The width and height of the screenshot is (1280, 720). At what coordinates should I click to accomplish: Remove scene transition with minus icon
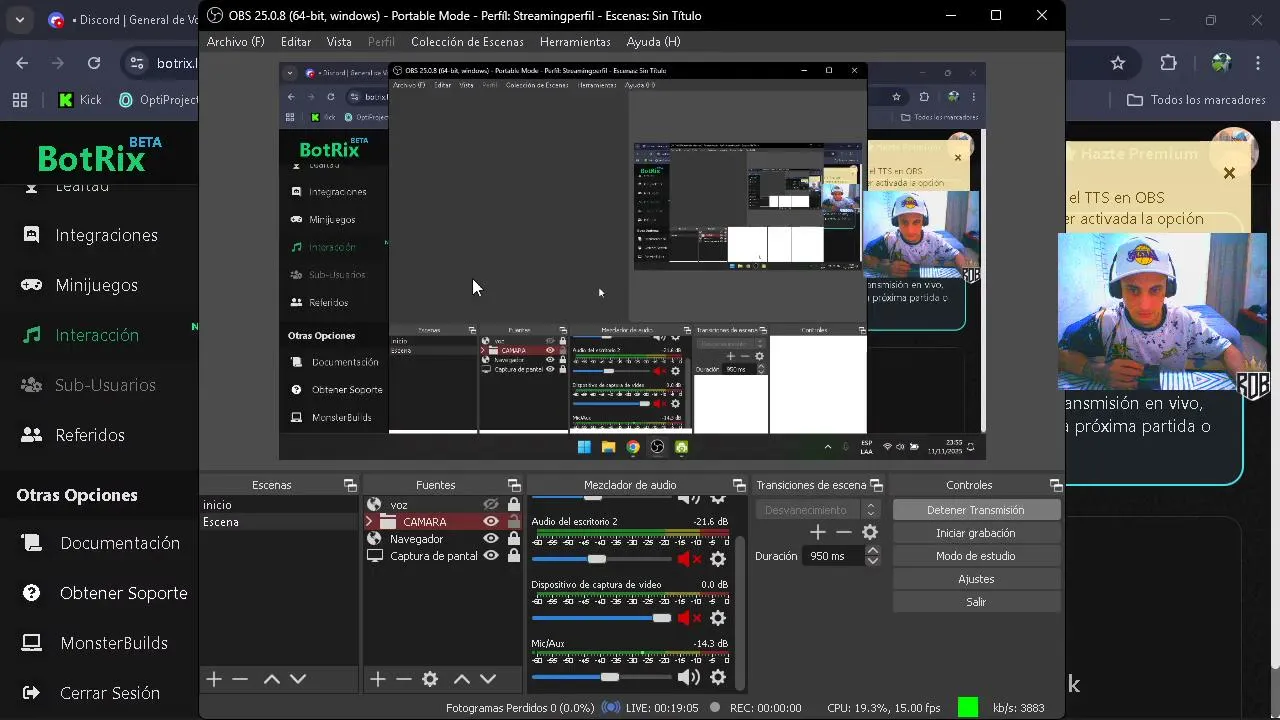coord(844,533)
